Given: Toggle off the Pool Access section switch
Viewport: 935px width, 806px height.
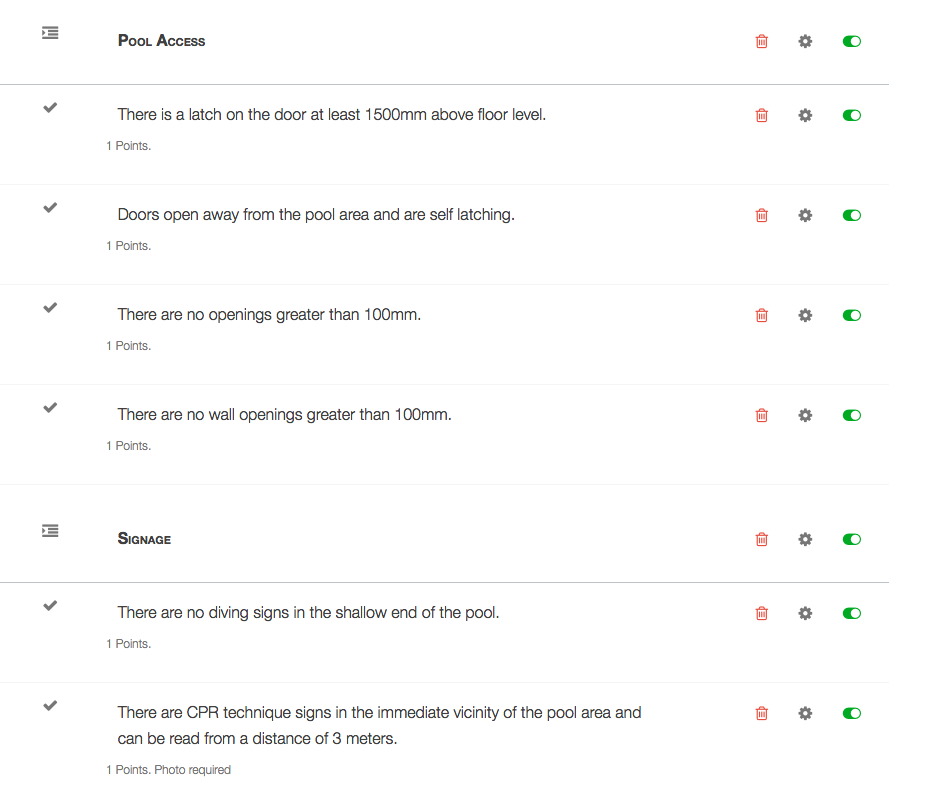Looking at the screenshot, I should coord(852,41).
